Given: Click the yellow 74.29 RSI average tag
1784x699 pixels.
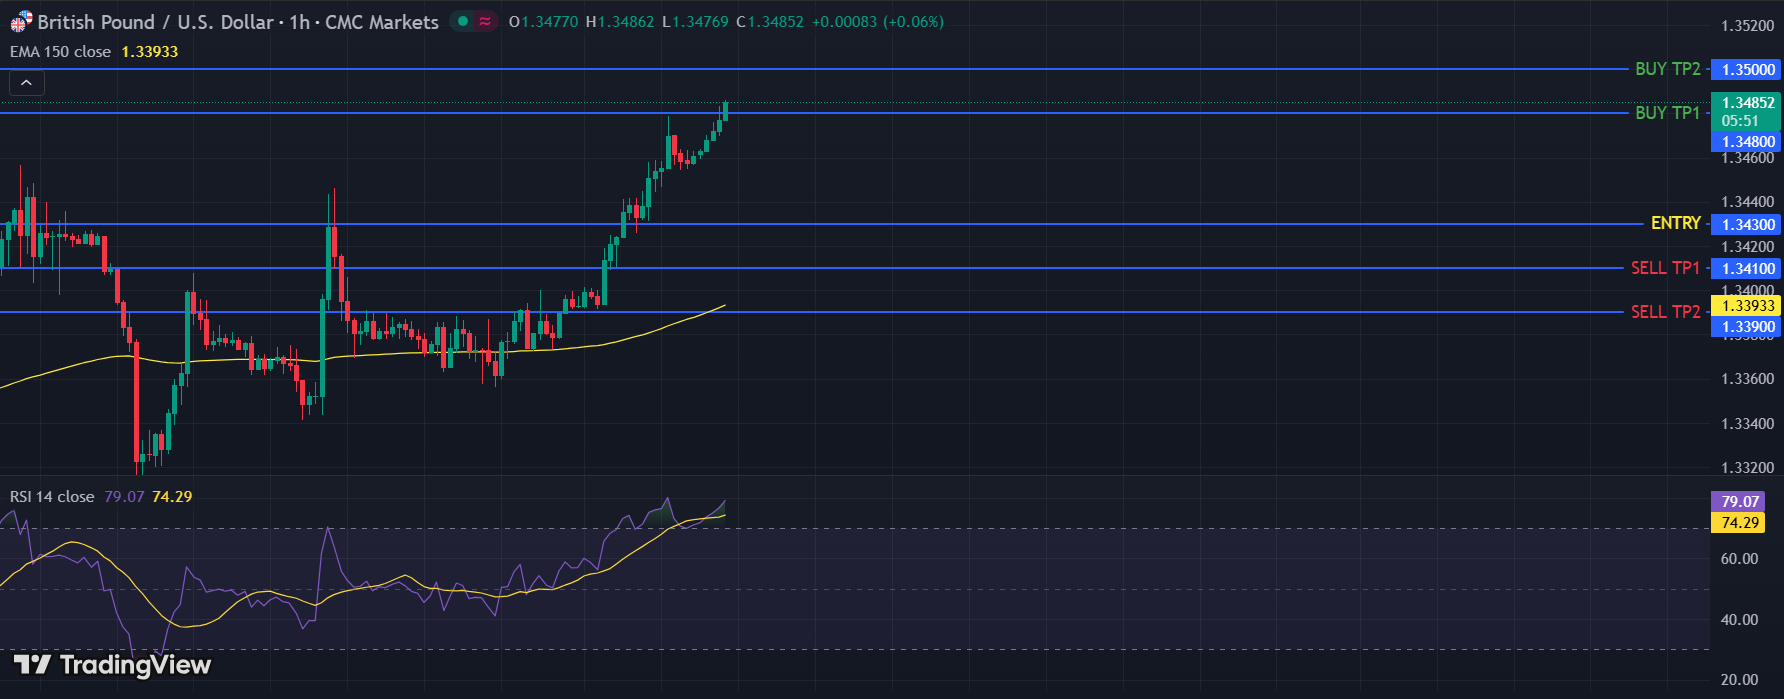Looking at the screenshot, I should point(1739,523).
